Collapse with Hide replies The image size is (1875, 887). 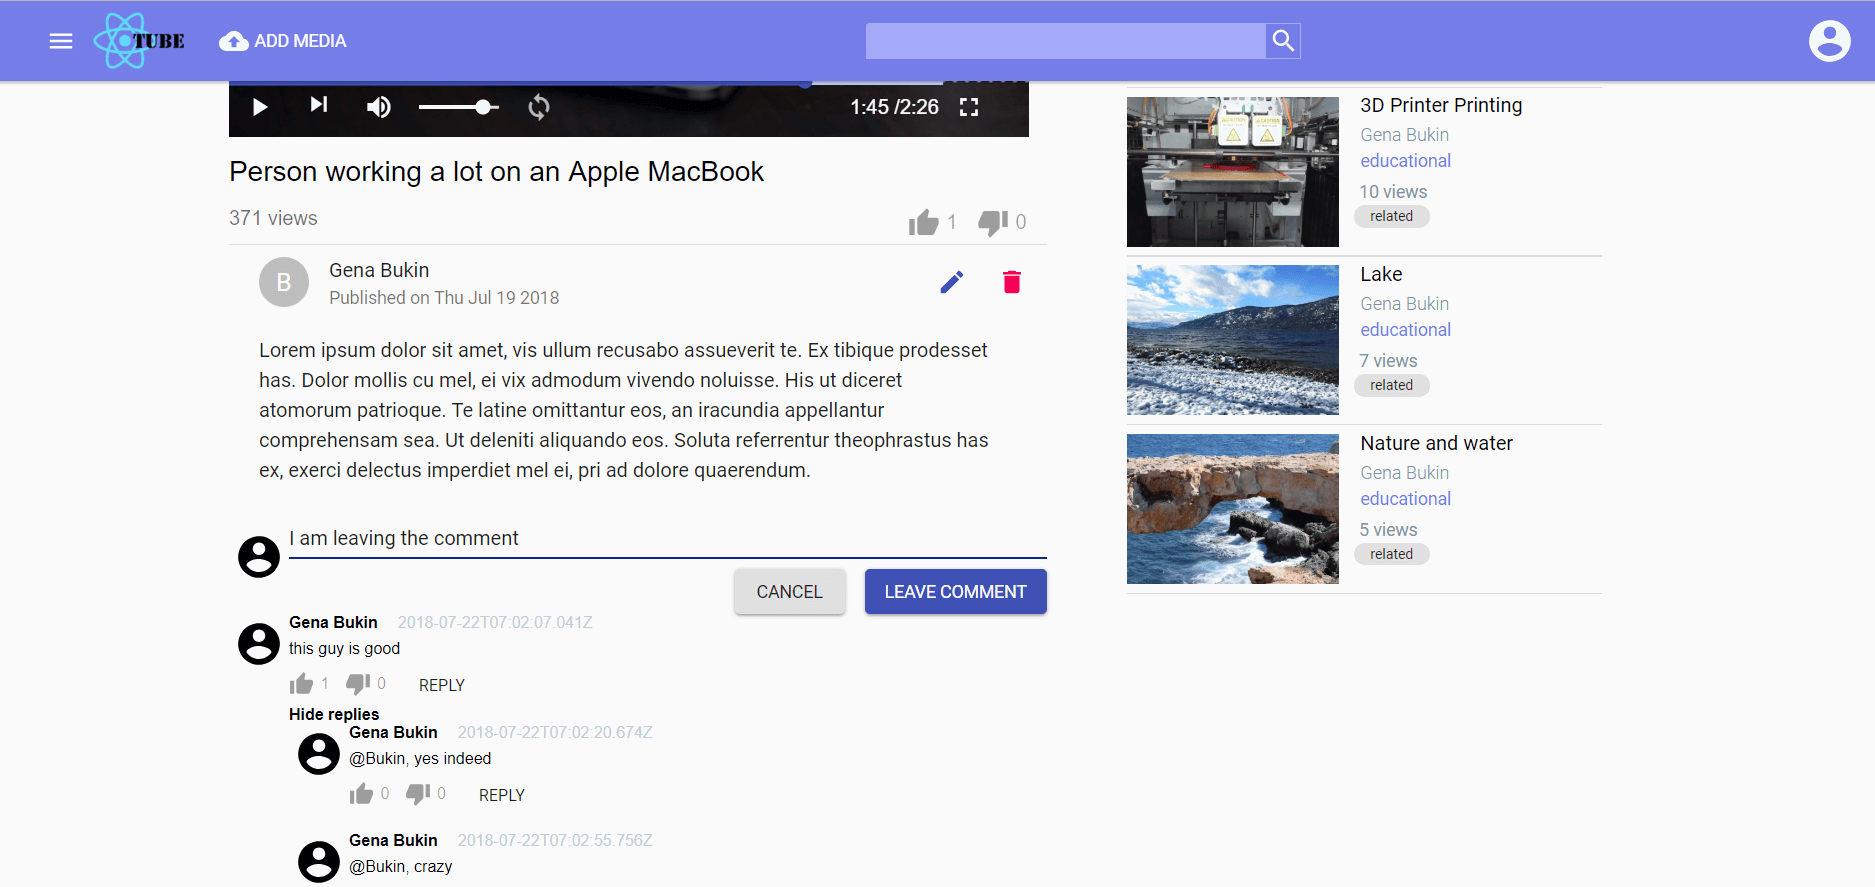[334, 714]
